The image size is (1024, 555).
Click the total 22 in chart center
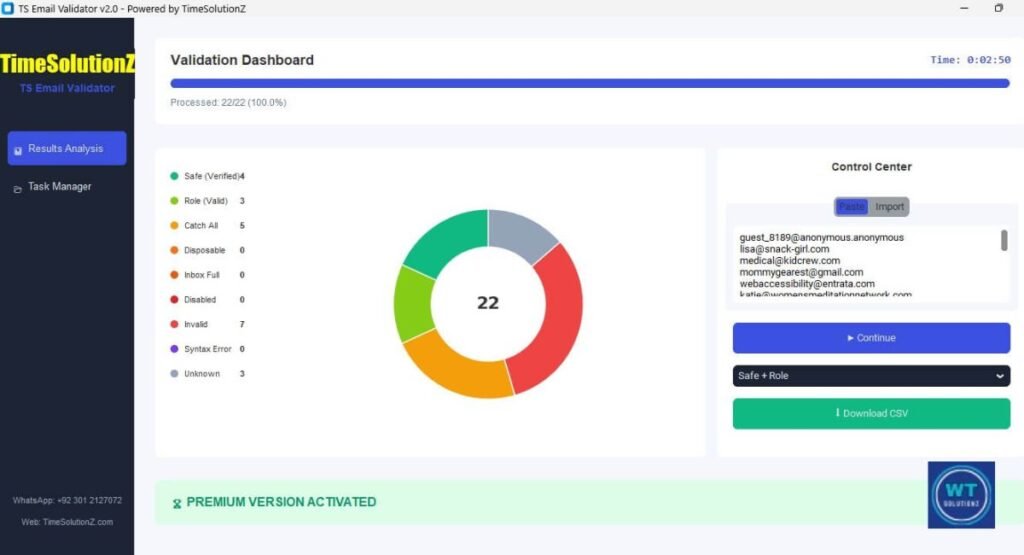[488, 303]
